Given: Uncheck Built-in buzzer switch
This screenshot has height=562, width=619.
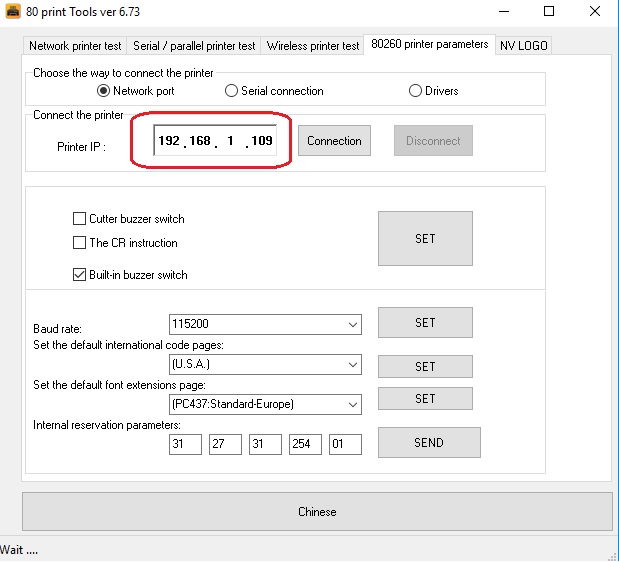Looking at the screenshot, I should click(80, 275).
